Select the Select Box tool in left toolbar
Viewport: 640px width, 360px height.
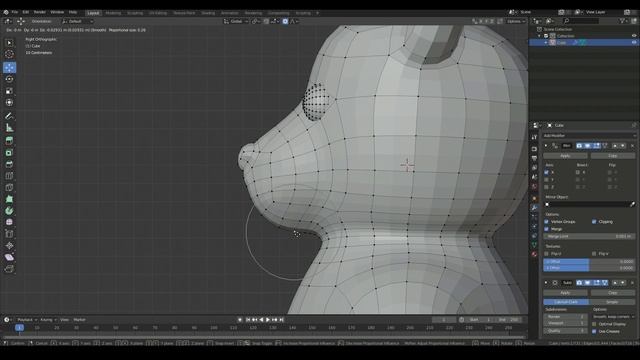[9, 43]
